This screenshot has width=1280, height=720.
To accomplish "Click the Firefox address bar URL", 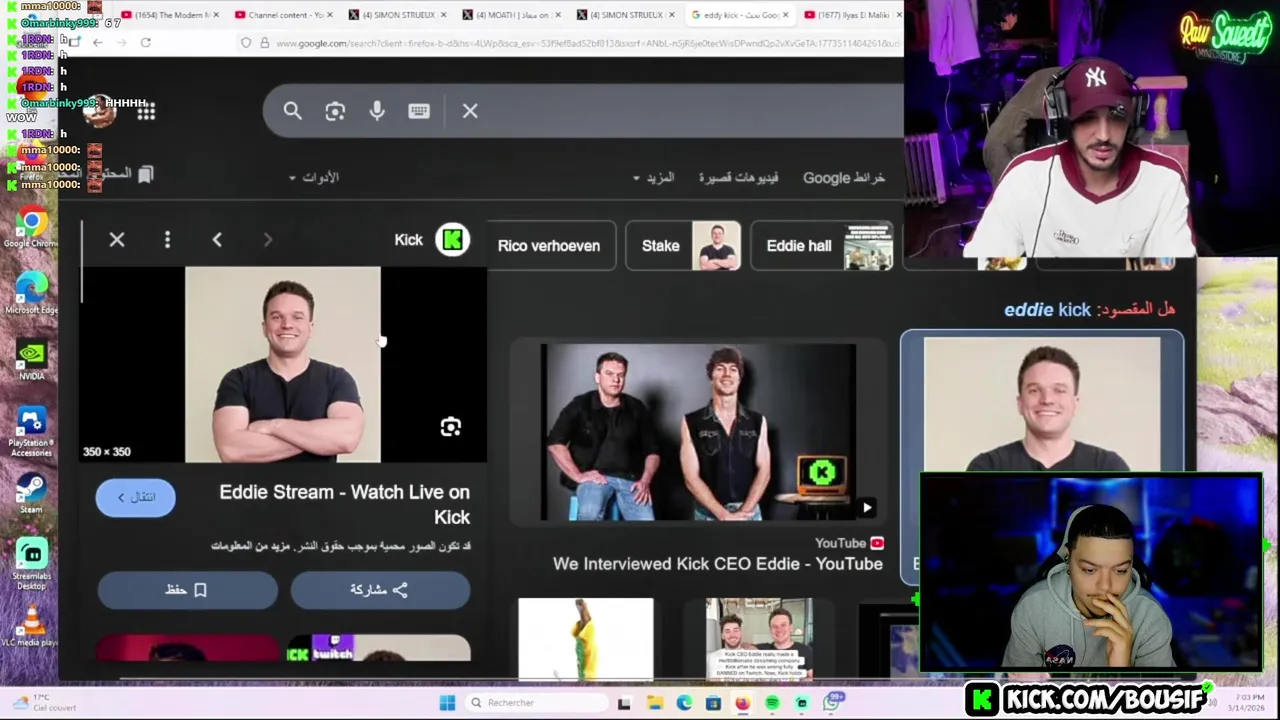I will [x=586, y=43].
